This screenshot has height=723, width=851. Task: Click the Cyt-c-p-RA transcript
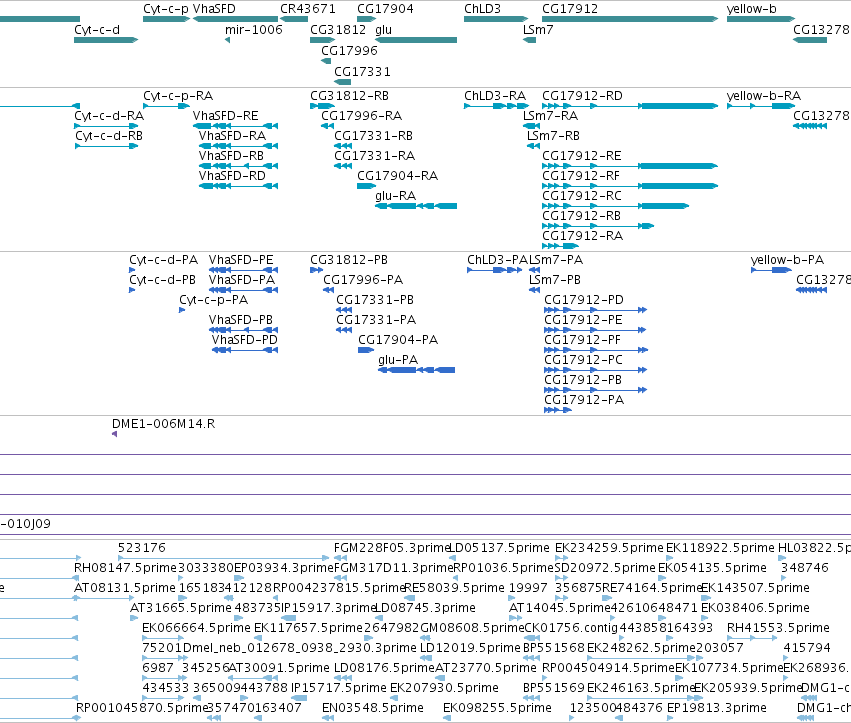pyautogui.click(x=167, y=106)
